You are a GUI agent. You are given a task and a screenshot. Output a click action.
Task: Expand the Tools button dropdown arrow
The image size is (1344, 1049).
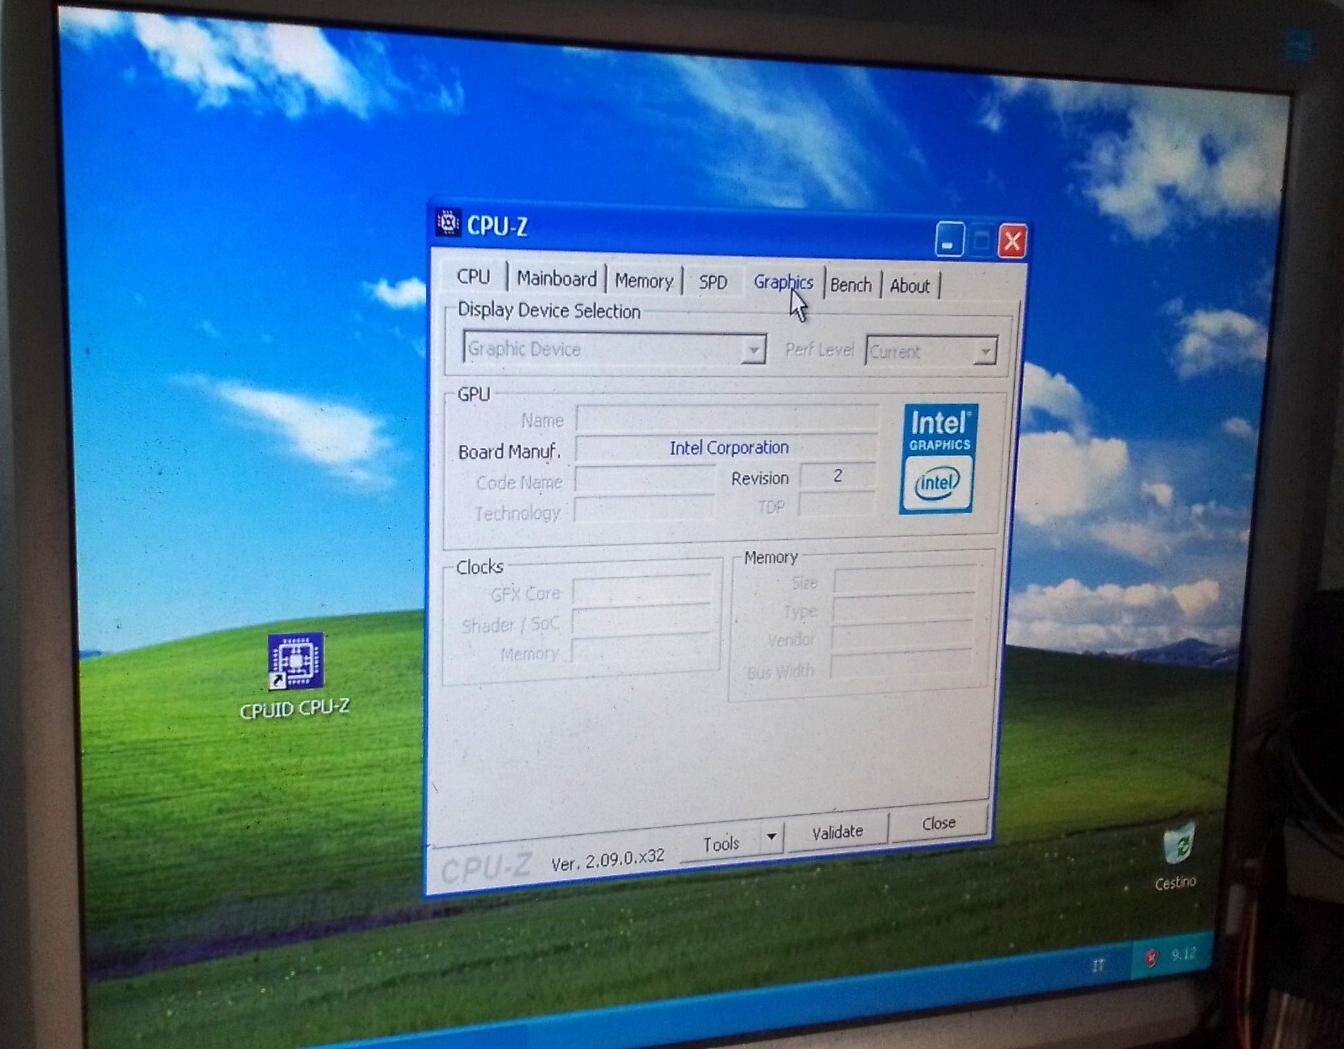771,836
